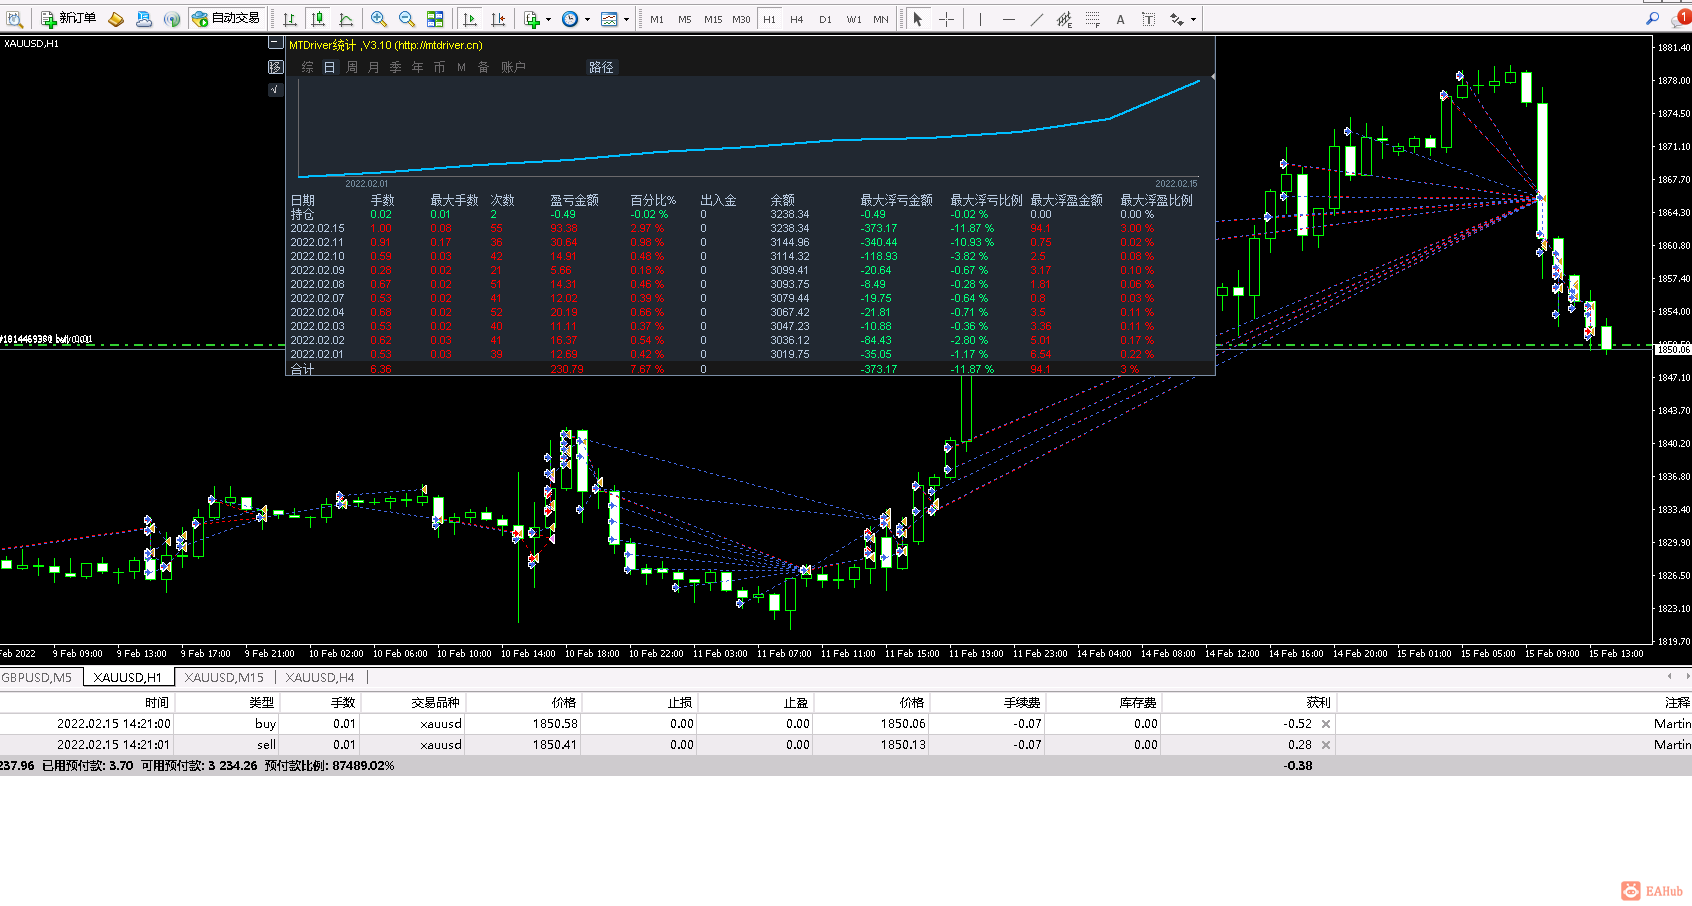Click the 新订单 new order button
Viewport: 1692px width, 906px height.
68,18
